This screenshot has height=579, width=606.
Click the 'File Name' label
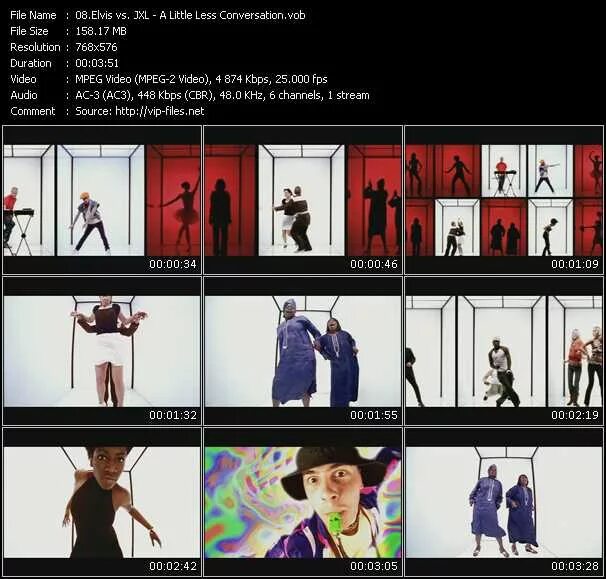[33, 15]
